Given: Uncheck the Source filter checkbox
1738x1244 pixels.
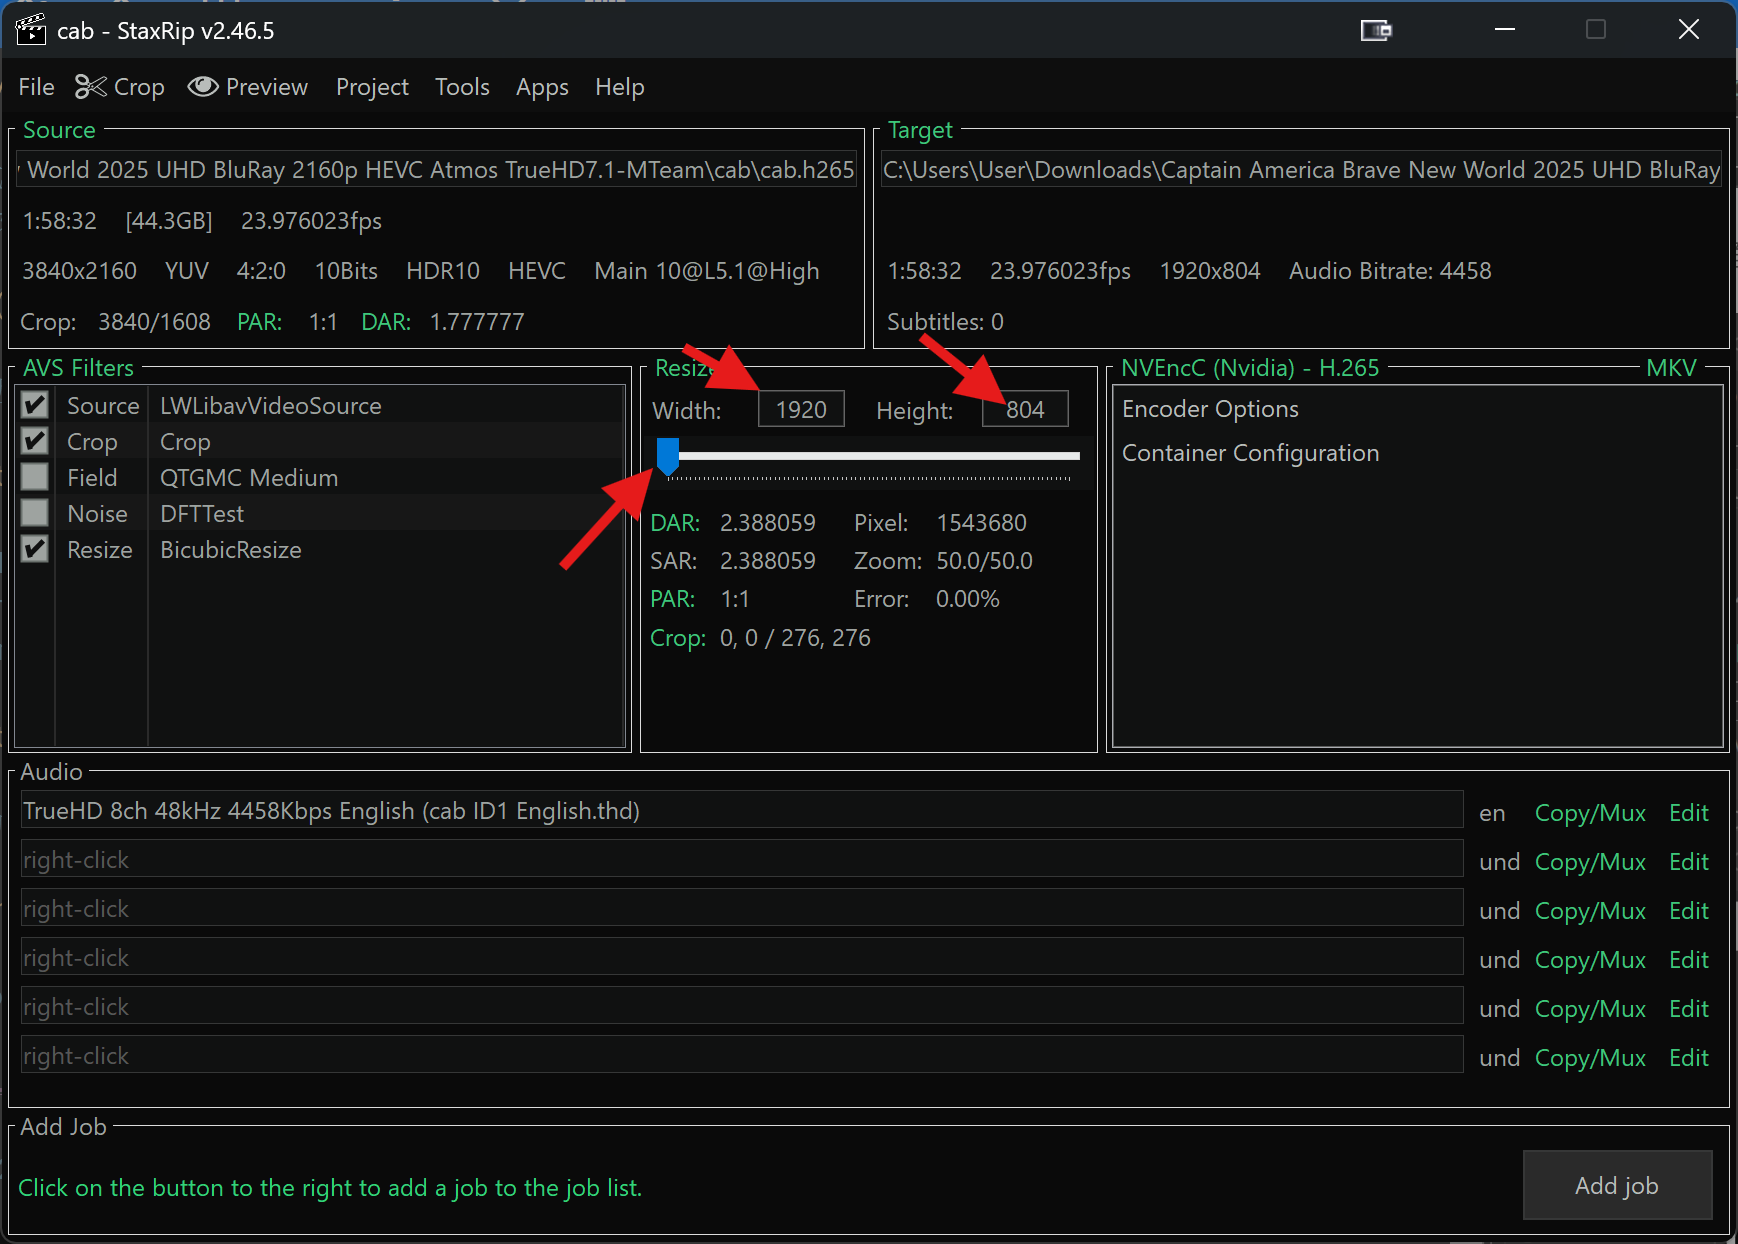Looking at the screenshot, I should point(35,405).
